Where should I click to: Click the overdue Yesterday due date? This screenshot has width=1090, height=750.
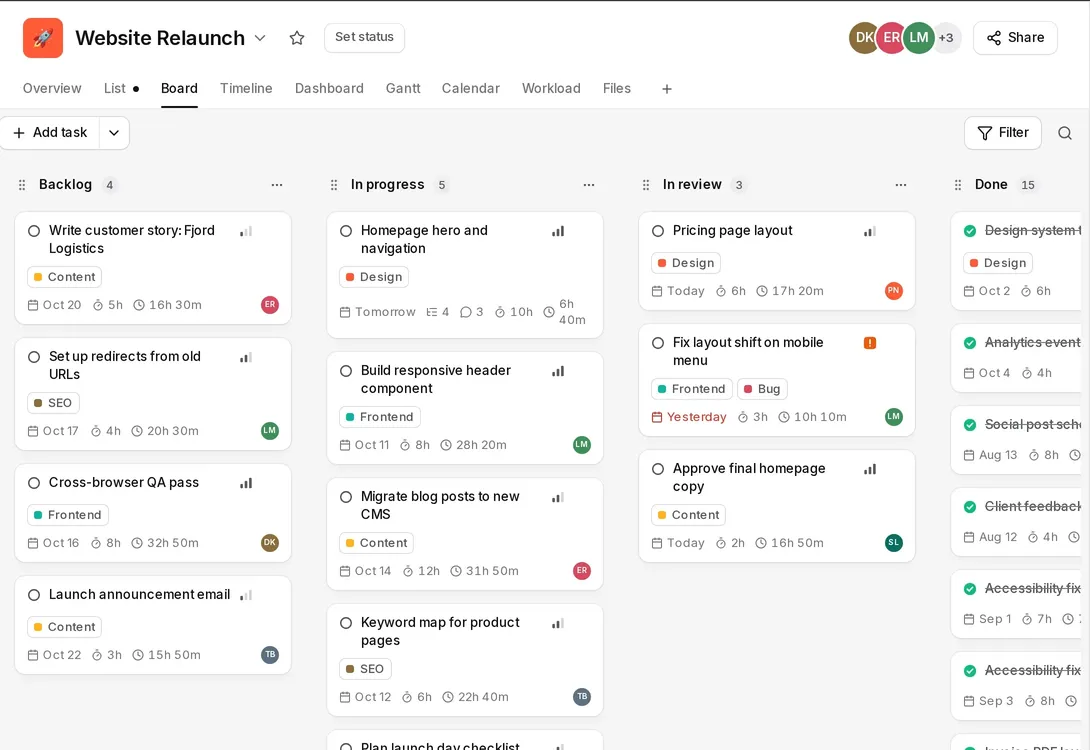pyautogui.click(x=689, y=417)
